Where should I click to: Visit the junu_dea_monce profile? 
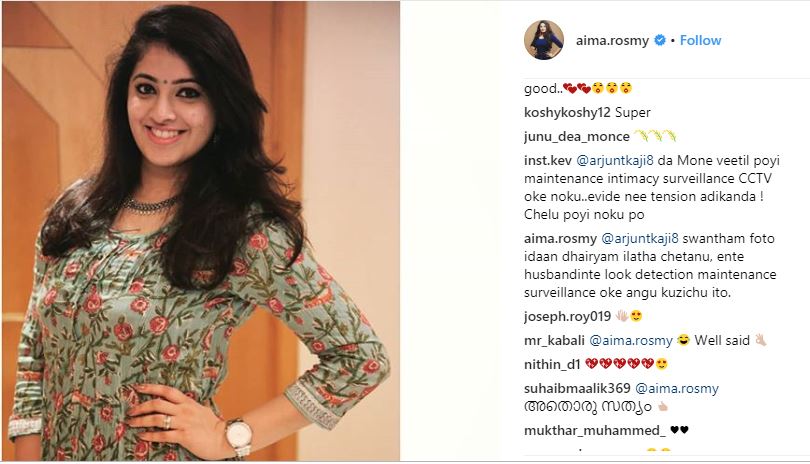pos(577,136)
